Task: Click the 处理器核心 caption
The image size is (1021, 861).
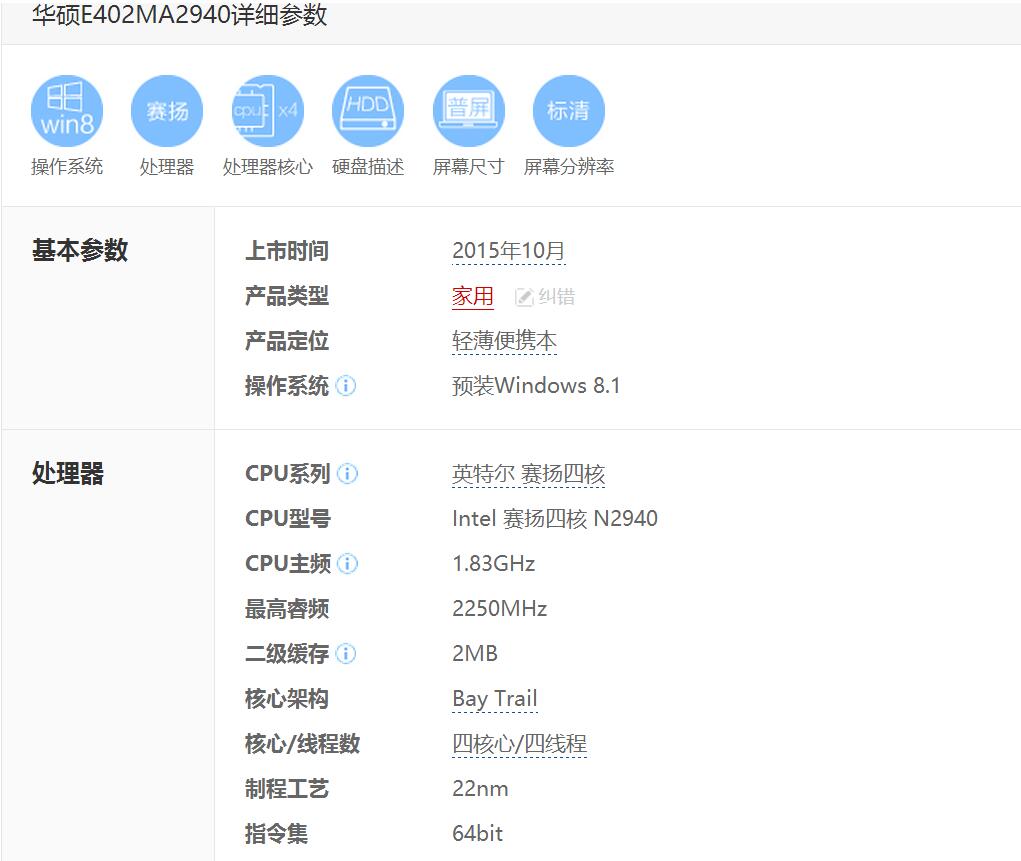Action: 268,167
